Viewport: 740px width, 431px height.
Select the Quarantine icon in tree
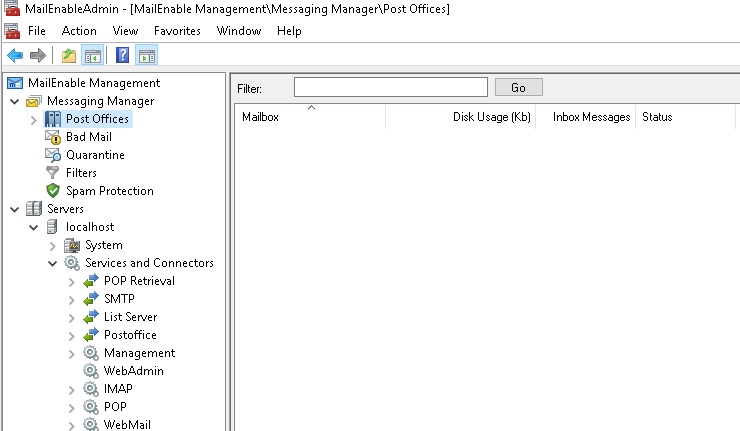(53, 155)
